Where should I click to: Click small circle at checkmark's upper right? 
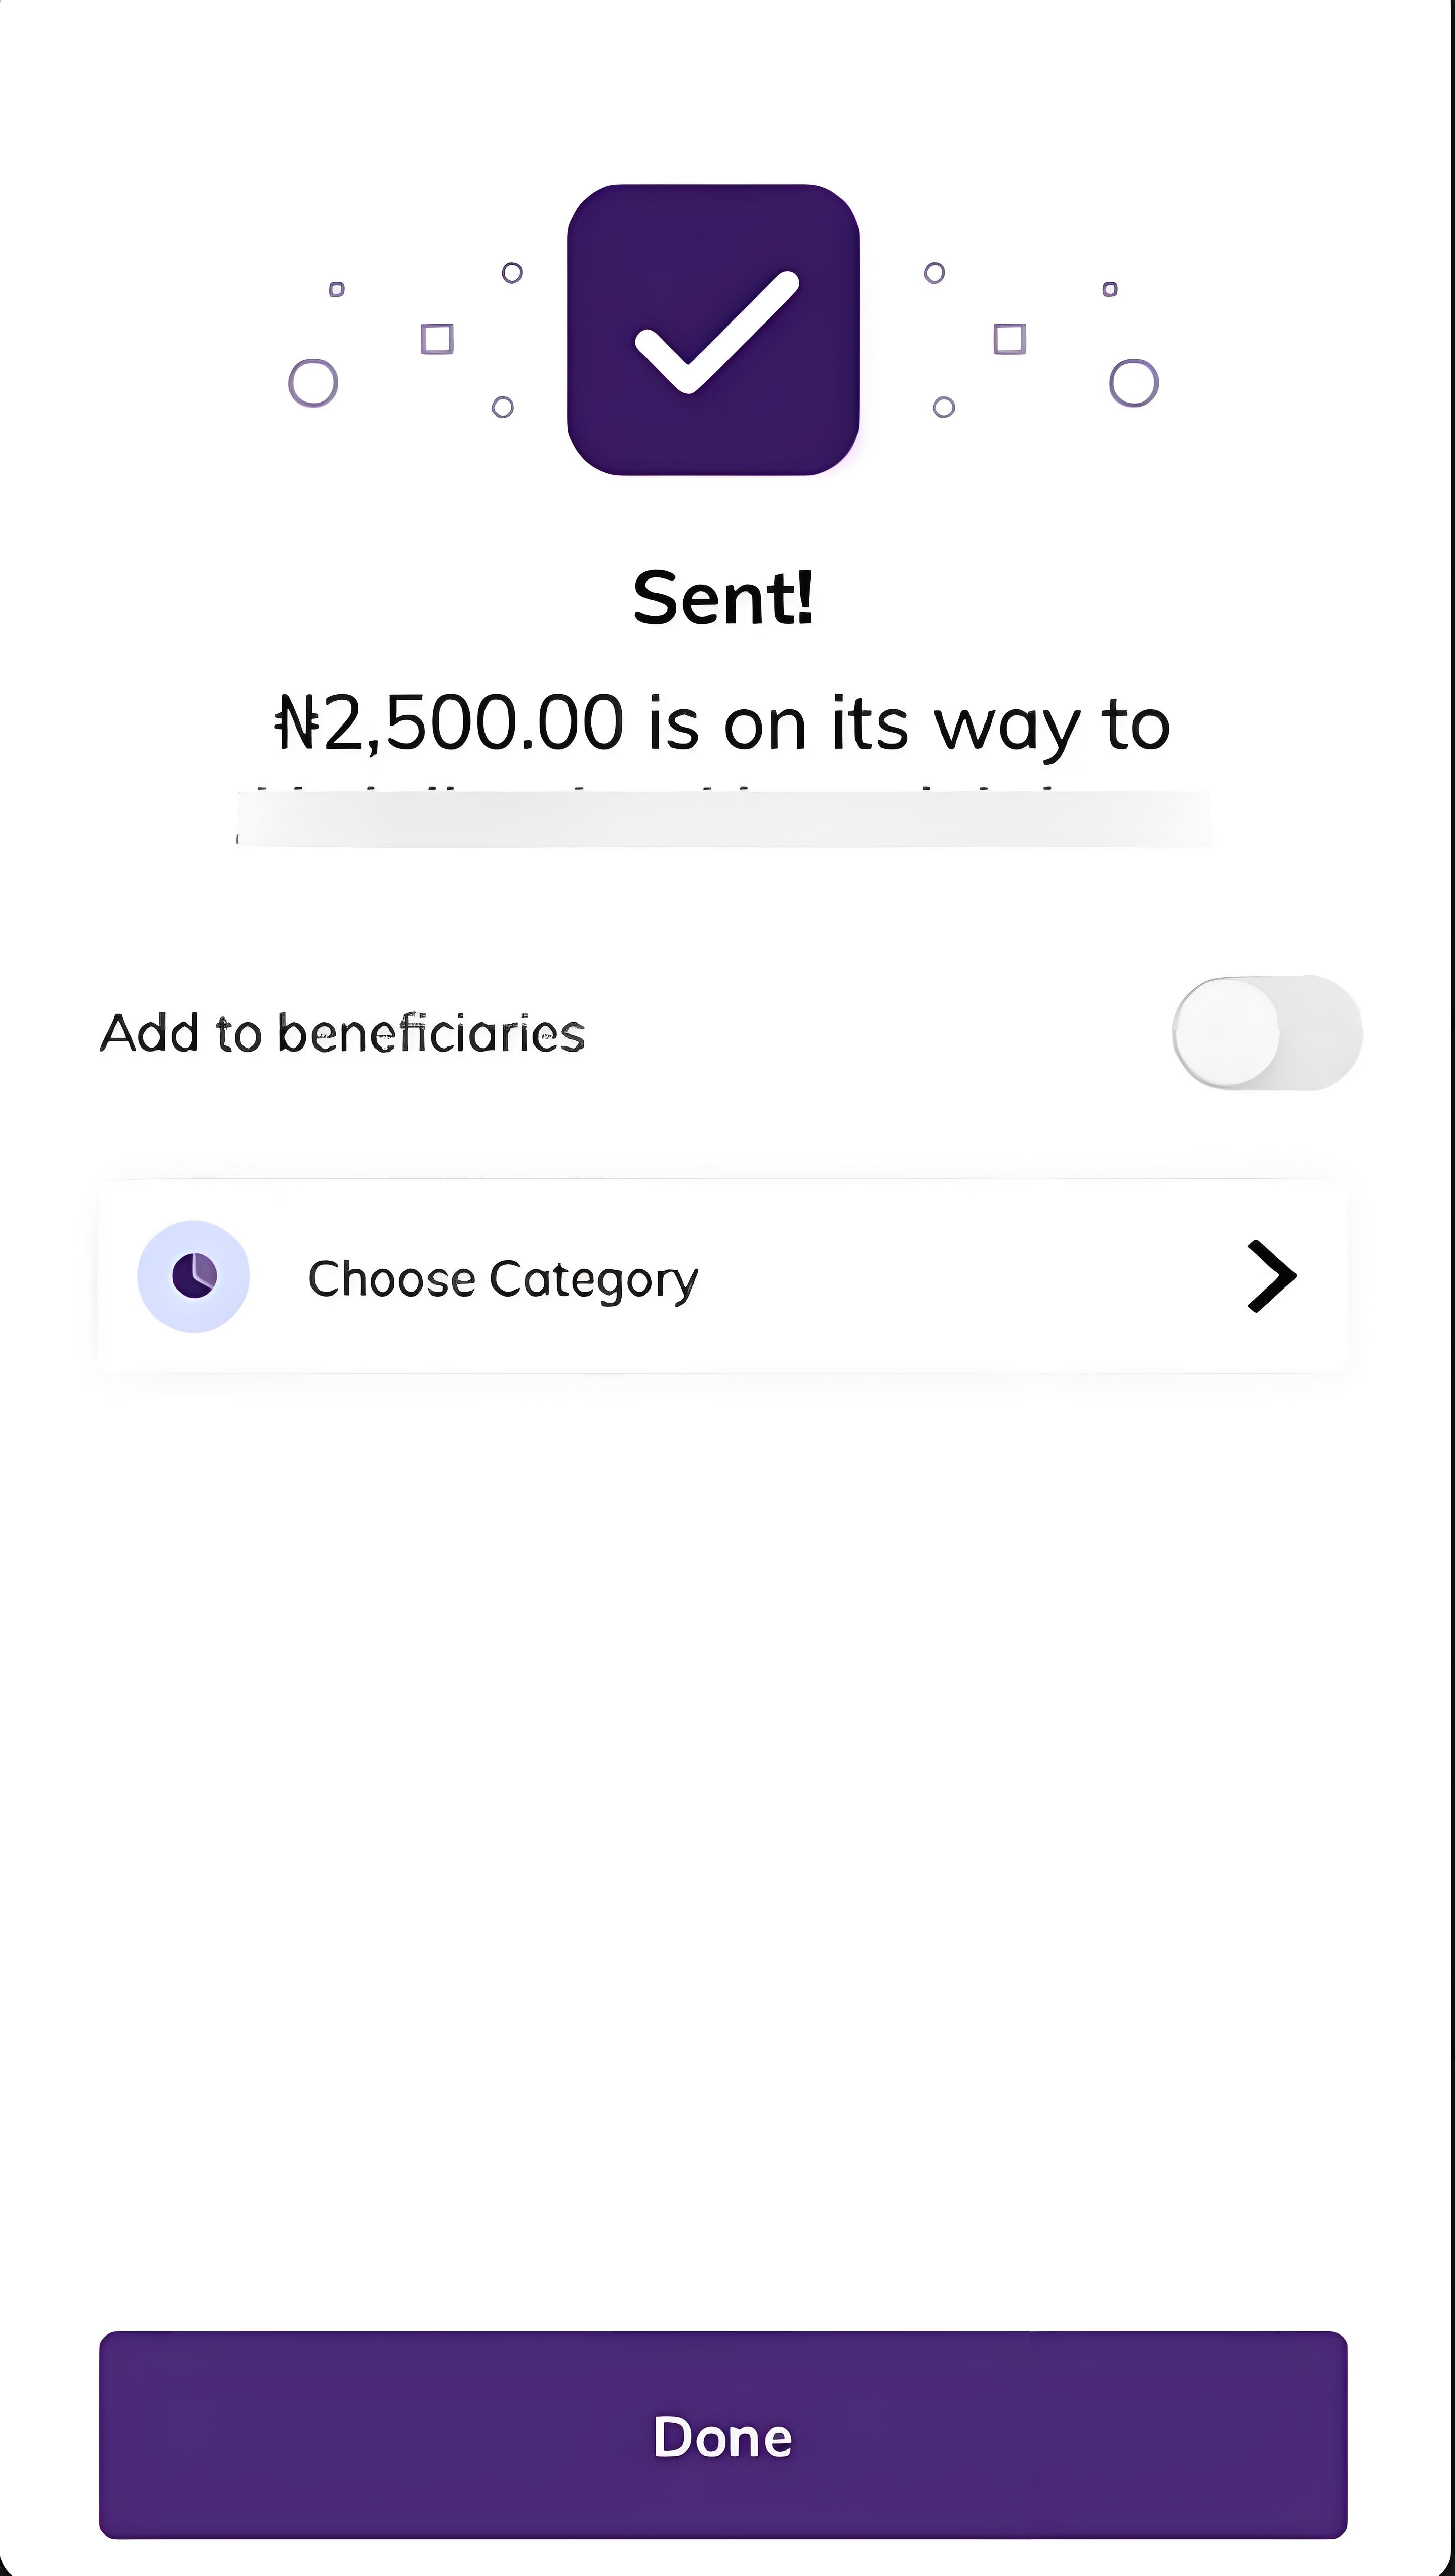(935, 272)
